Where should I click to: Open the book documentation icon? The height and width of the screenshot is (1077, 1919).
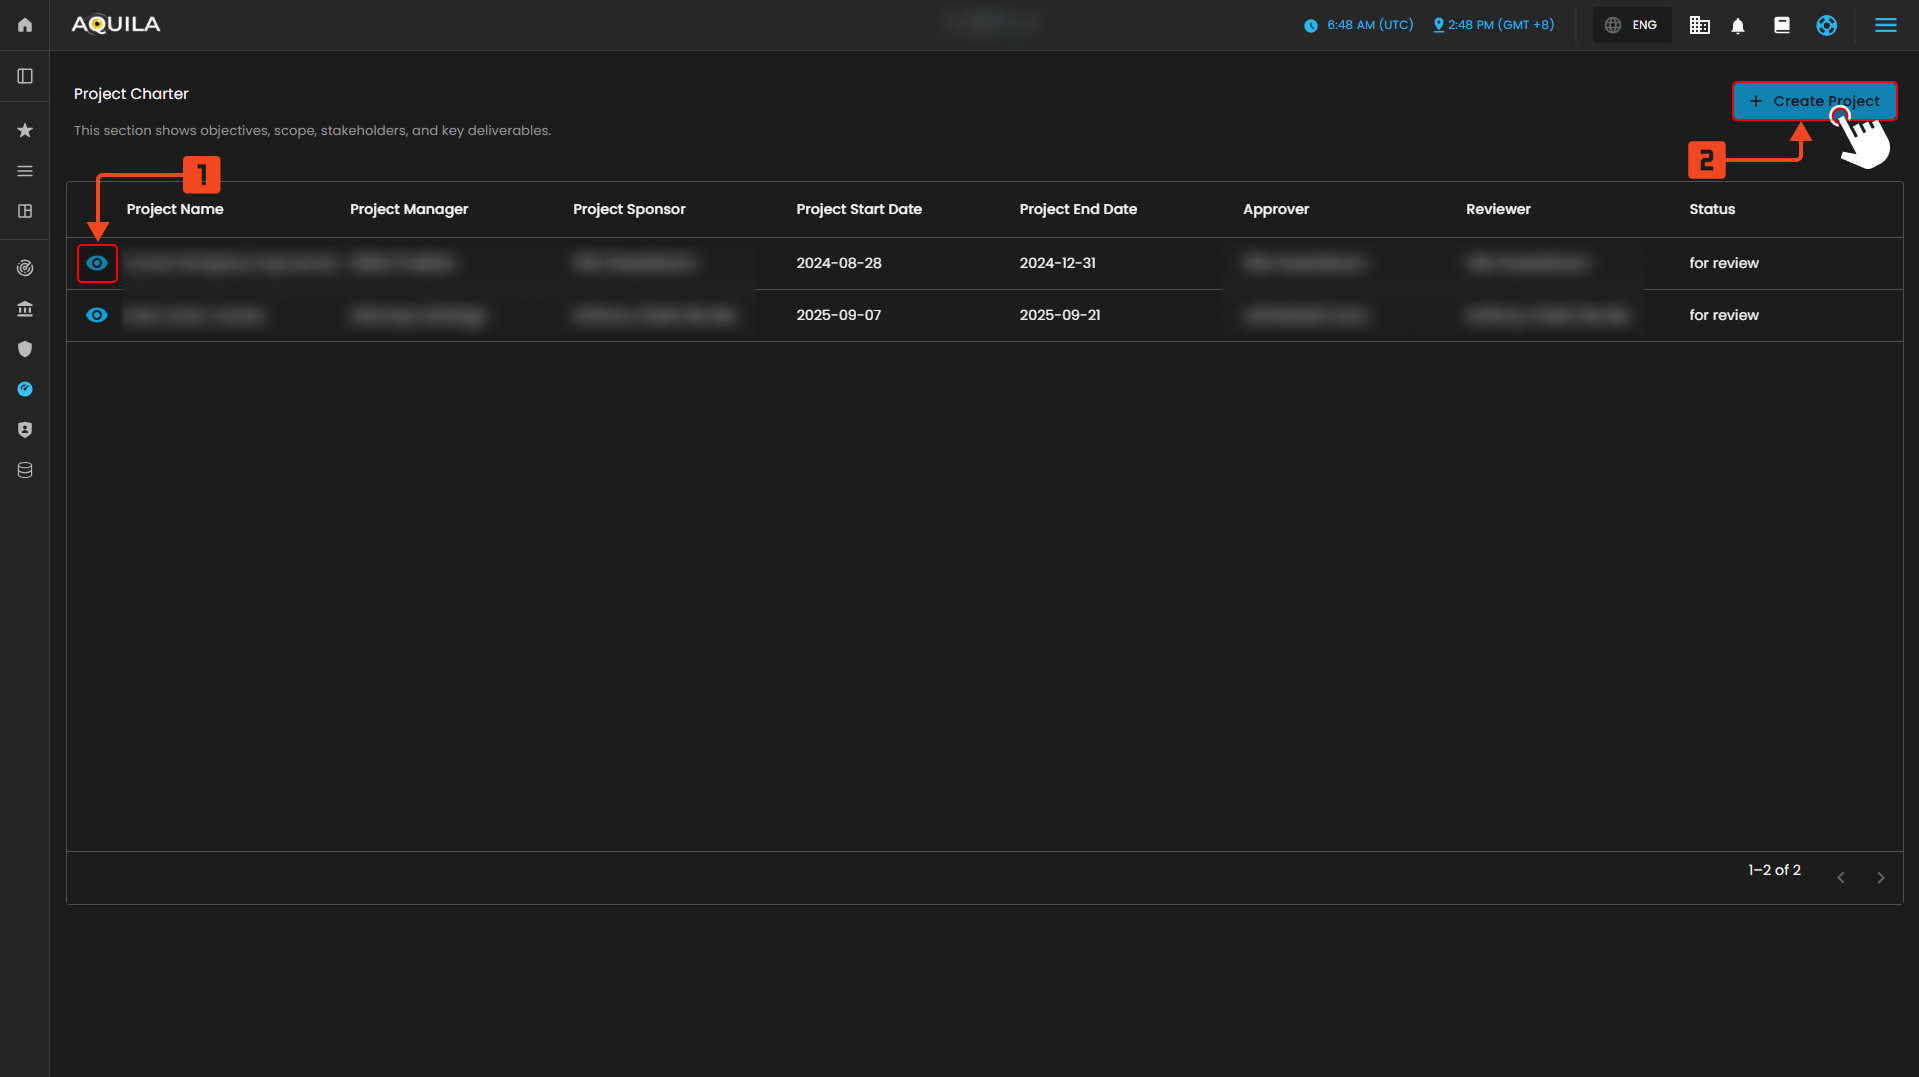click(x=1782, y=26)
